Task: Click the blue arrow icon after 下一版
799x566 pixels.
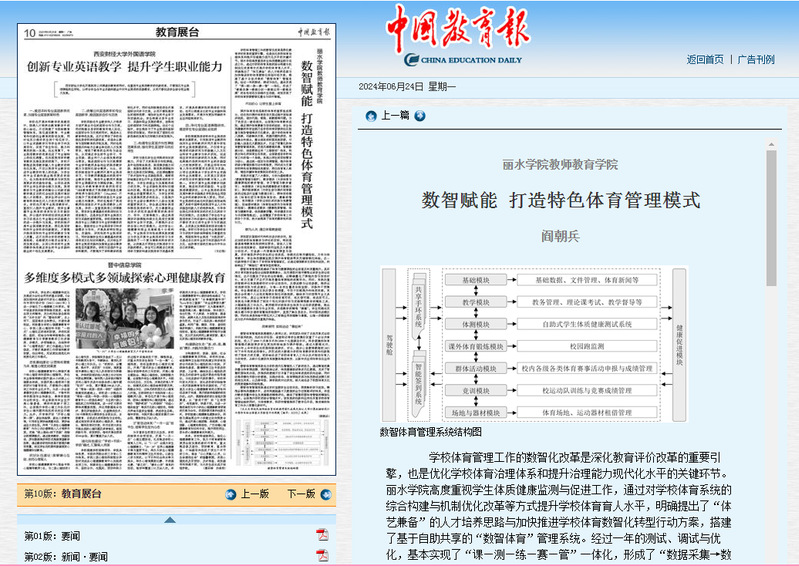Action: coord(326,494)
